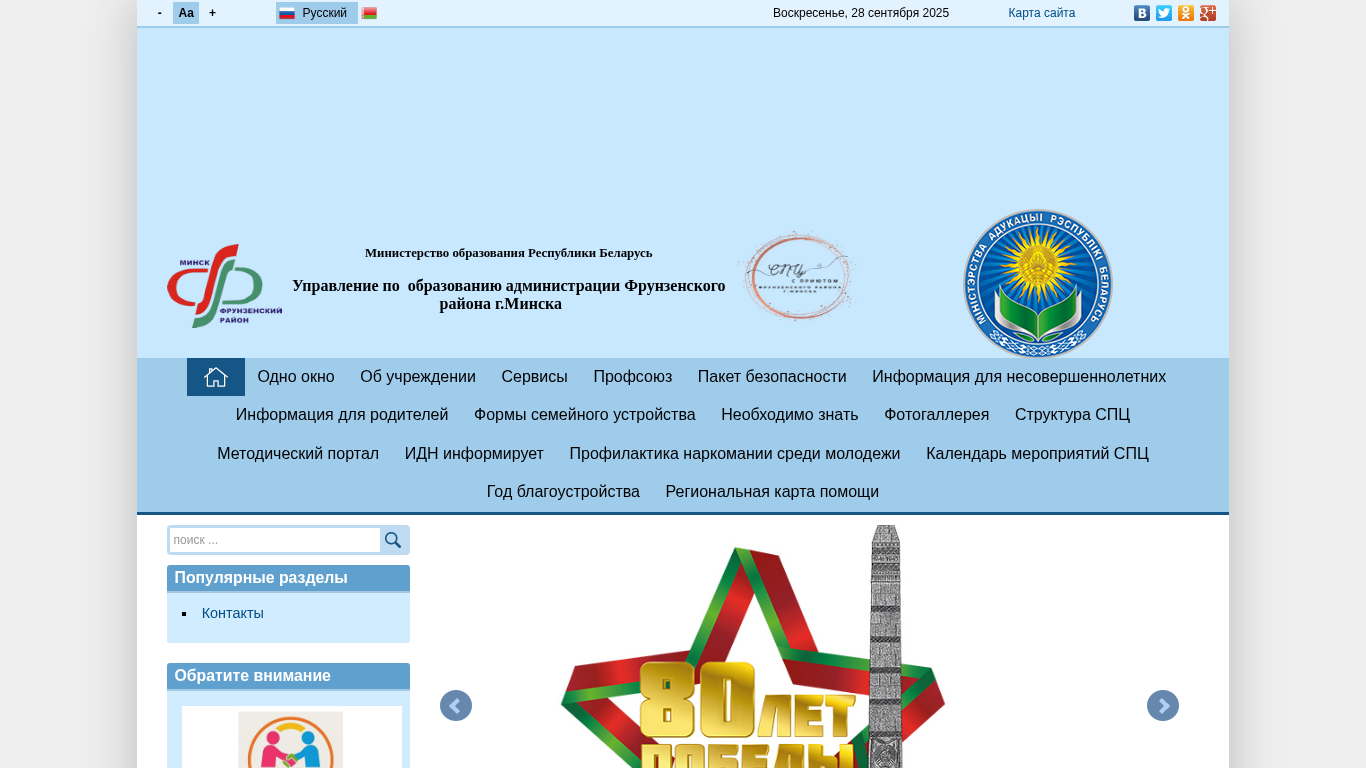Increase font size with plus button
This screenshot has height=768, width=1366.
click(212, 13)
